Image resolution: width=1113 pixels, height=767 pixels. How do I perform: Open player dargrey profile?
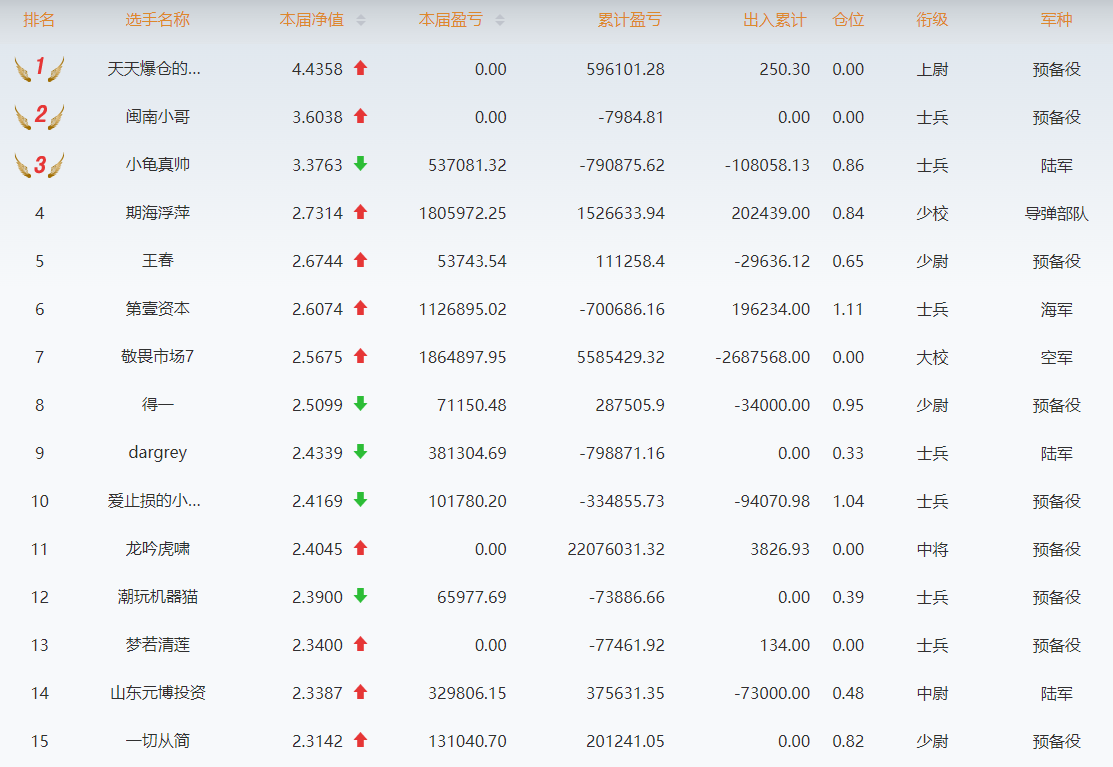pyautogui.click(x=158, y=453)
